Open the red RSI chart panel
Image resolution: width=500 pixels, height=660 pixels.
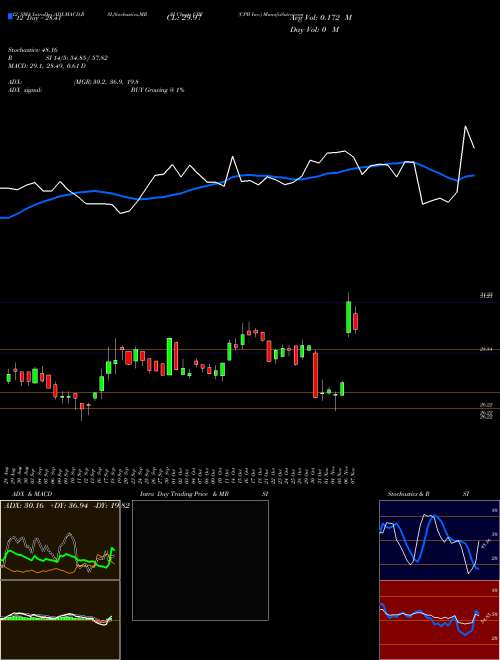click(439, 620)
